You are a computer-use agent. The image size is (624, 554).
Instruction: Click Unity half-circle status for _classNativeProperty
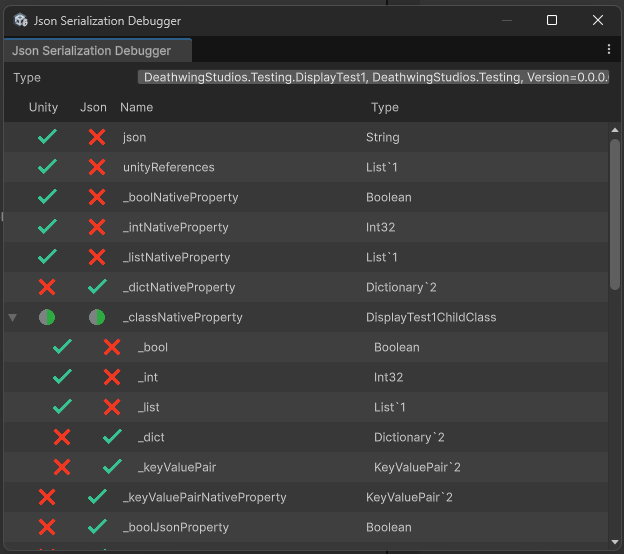[47, 317]
